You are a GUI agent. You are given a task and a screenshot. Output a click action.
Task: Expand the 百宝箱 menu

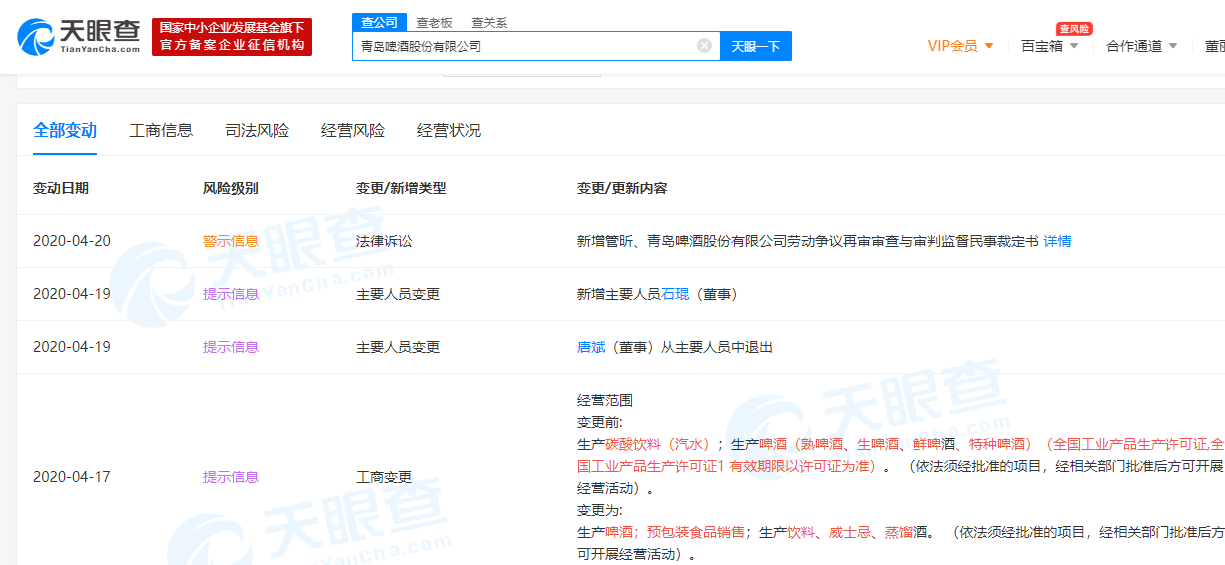1049,46
